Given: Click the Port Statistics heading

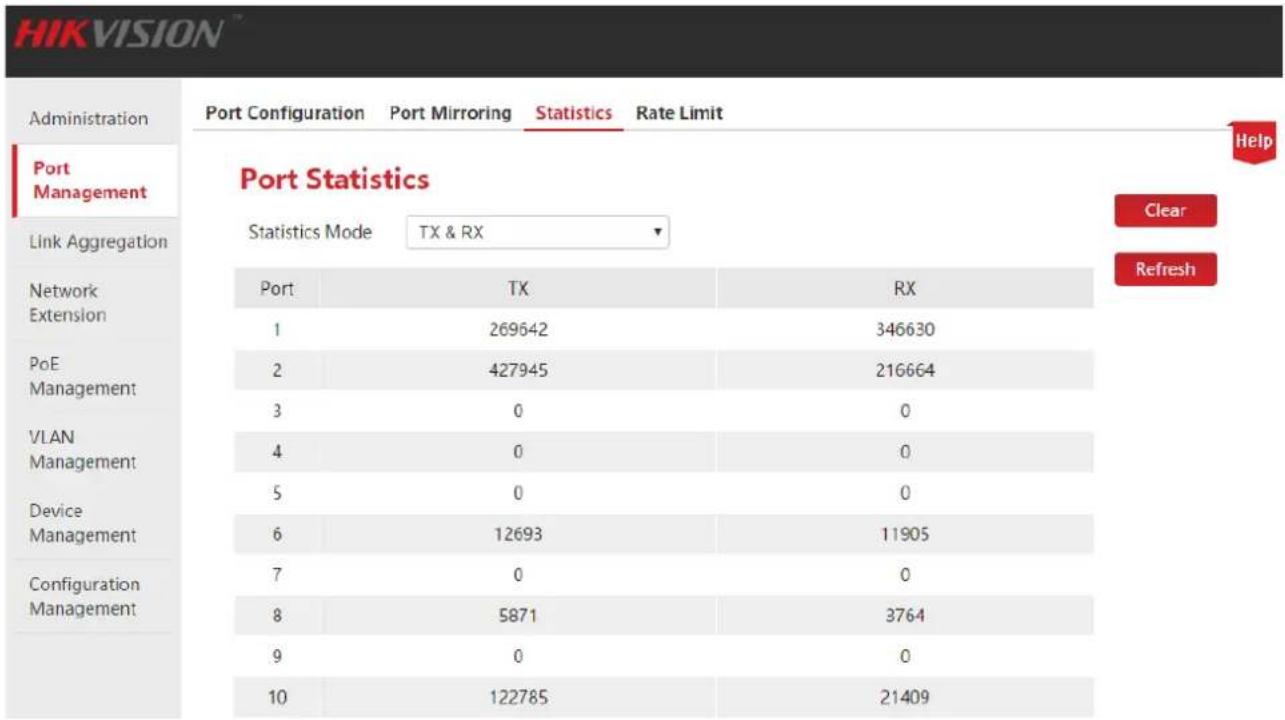Looking at the screenshot, I should pos(335,180).
